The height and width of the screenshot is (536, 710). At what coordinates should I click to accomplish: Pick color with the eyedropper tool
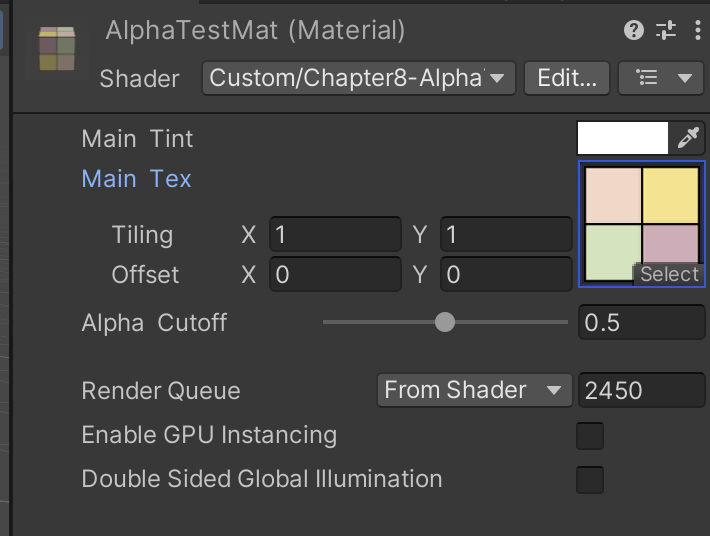point(689,138)
